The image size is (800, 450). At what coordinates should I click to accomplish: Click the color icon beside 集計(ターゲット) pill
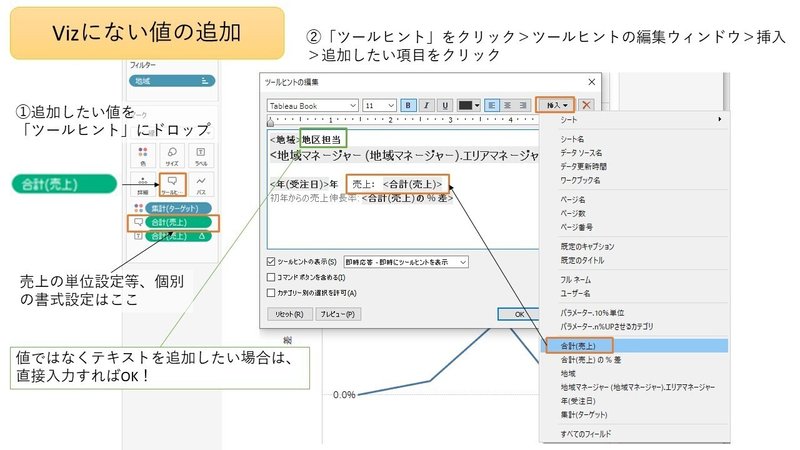(x=138, y=208)
